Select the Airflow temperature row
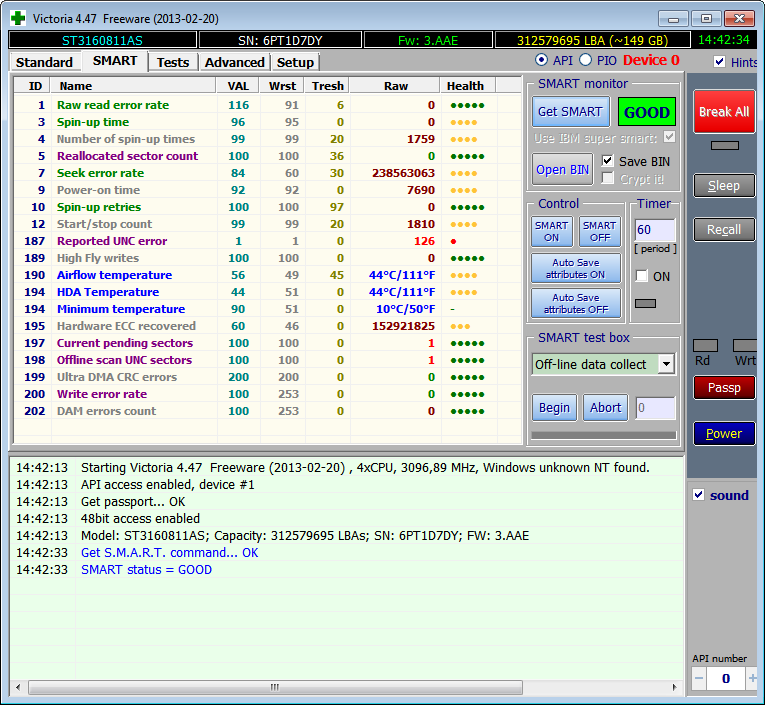This screenshot has height=705, width=765. [x=267, y=275]
